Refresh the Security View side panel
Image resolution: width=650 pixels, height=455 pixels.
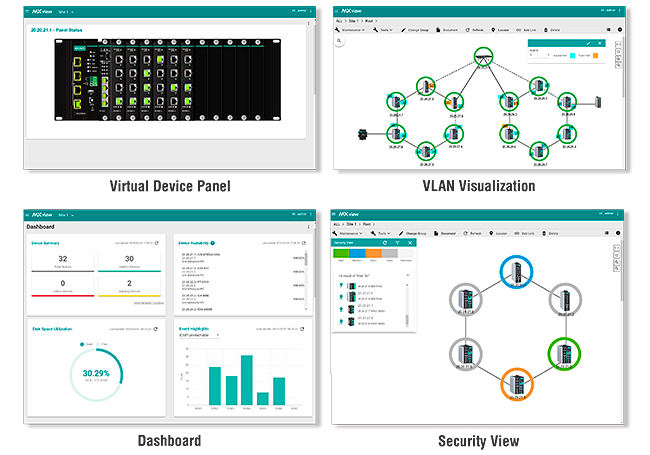(385, 243)
